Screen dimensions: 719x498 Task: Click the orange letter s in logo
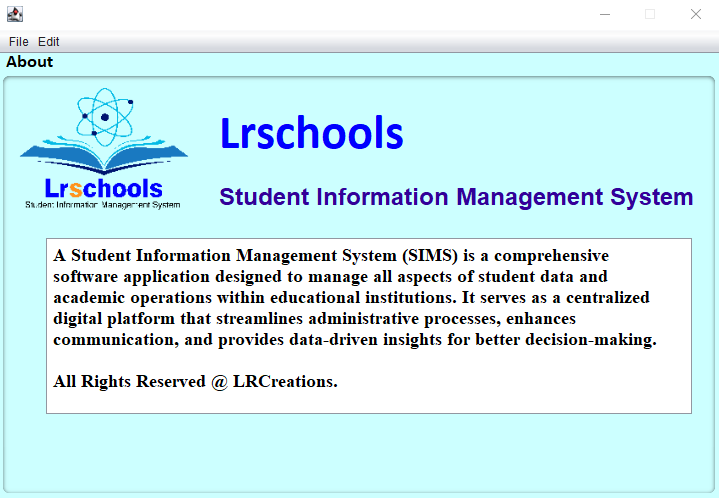click(76, 188)
